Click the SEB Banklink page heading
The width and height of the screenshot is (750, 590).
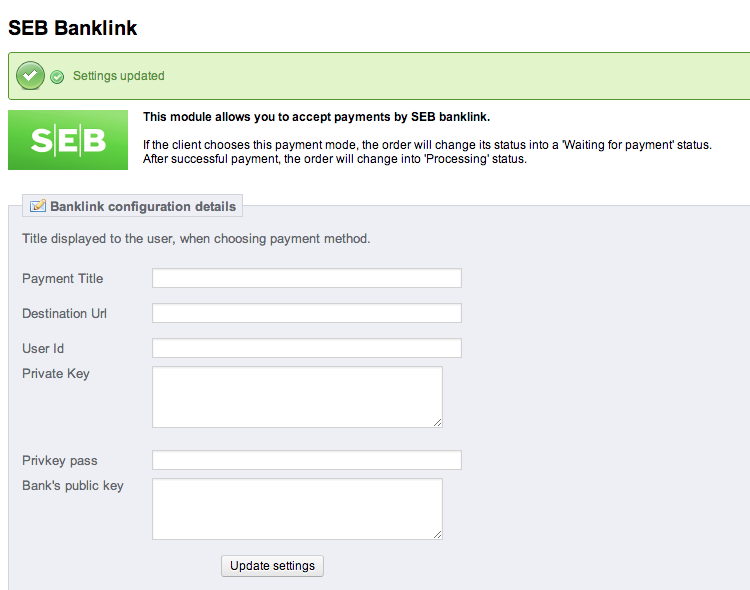pyautogui.click(x=73, y=28)
